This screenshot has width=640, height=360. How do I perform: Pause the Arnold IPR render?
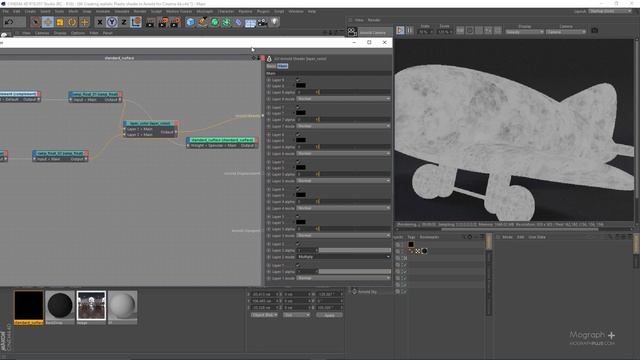(409, 30)
